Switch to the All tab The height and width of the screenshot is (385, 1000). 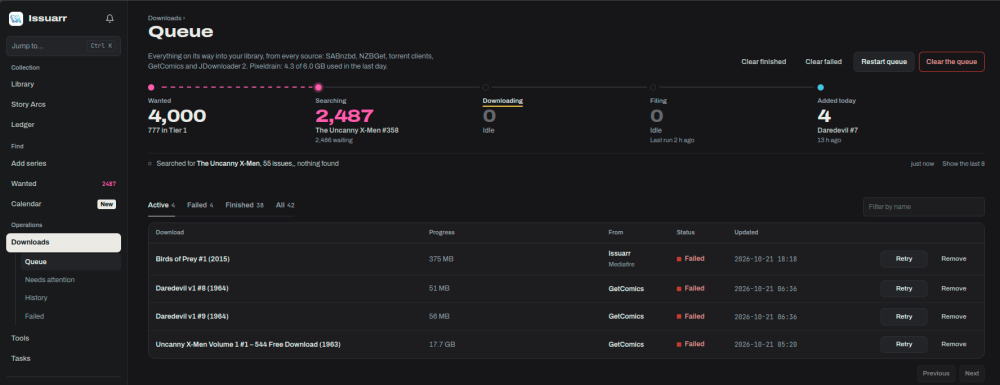(285, 205)
